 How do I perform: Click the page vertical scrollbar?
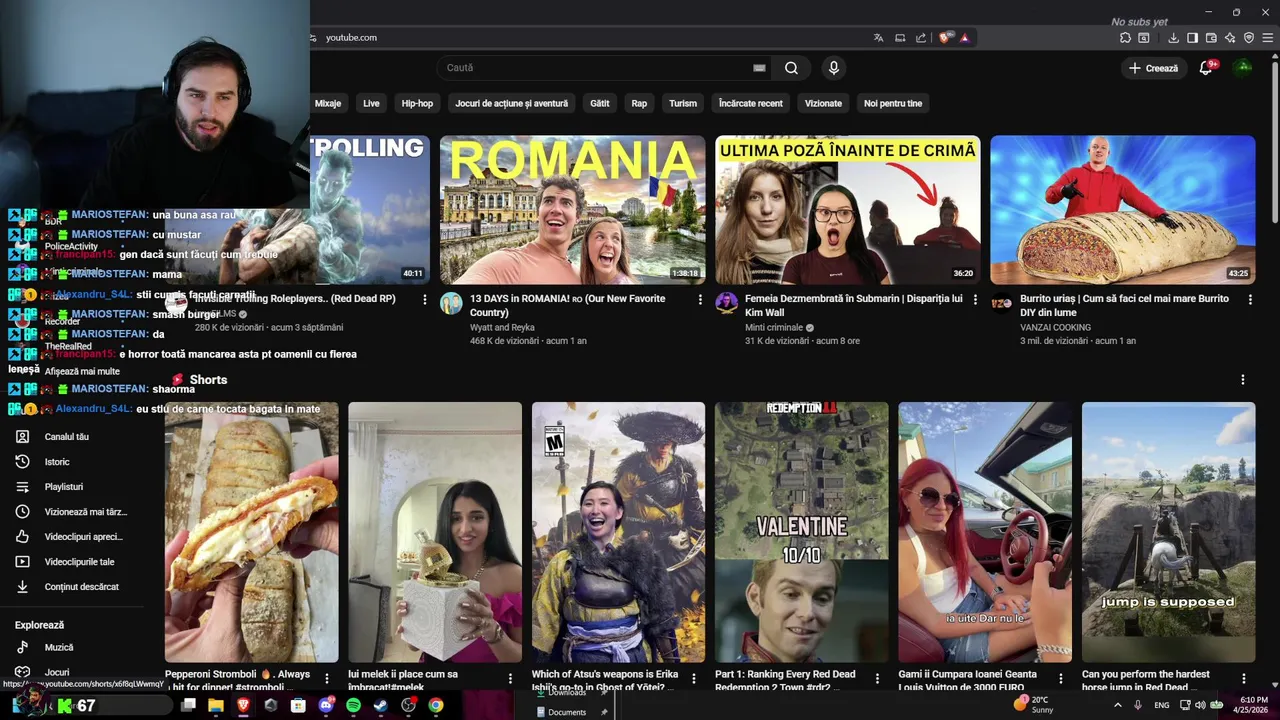pos(1274,140)
